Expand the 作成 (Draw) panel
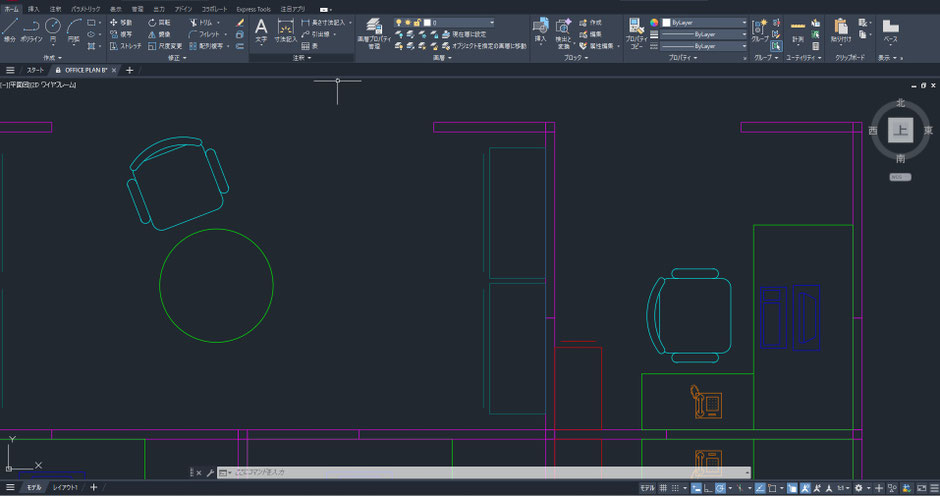The height and width of the screenshot is (496, 940). click(x=52, y=58)
